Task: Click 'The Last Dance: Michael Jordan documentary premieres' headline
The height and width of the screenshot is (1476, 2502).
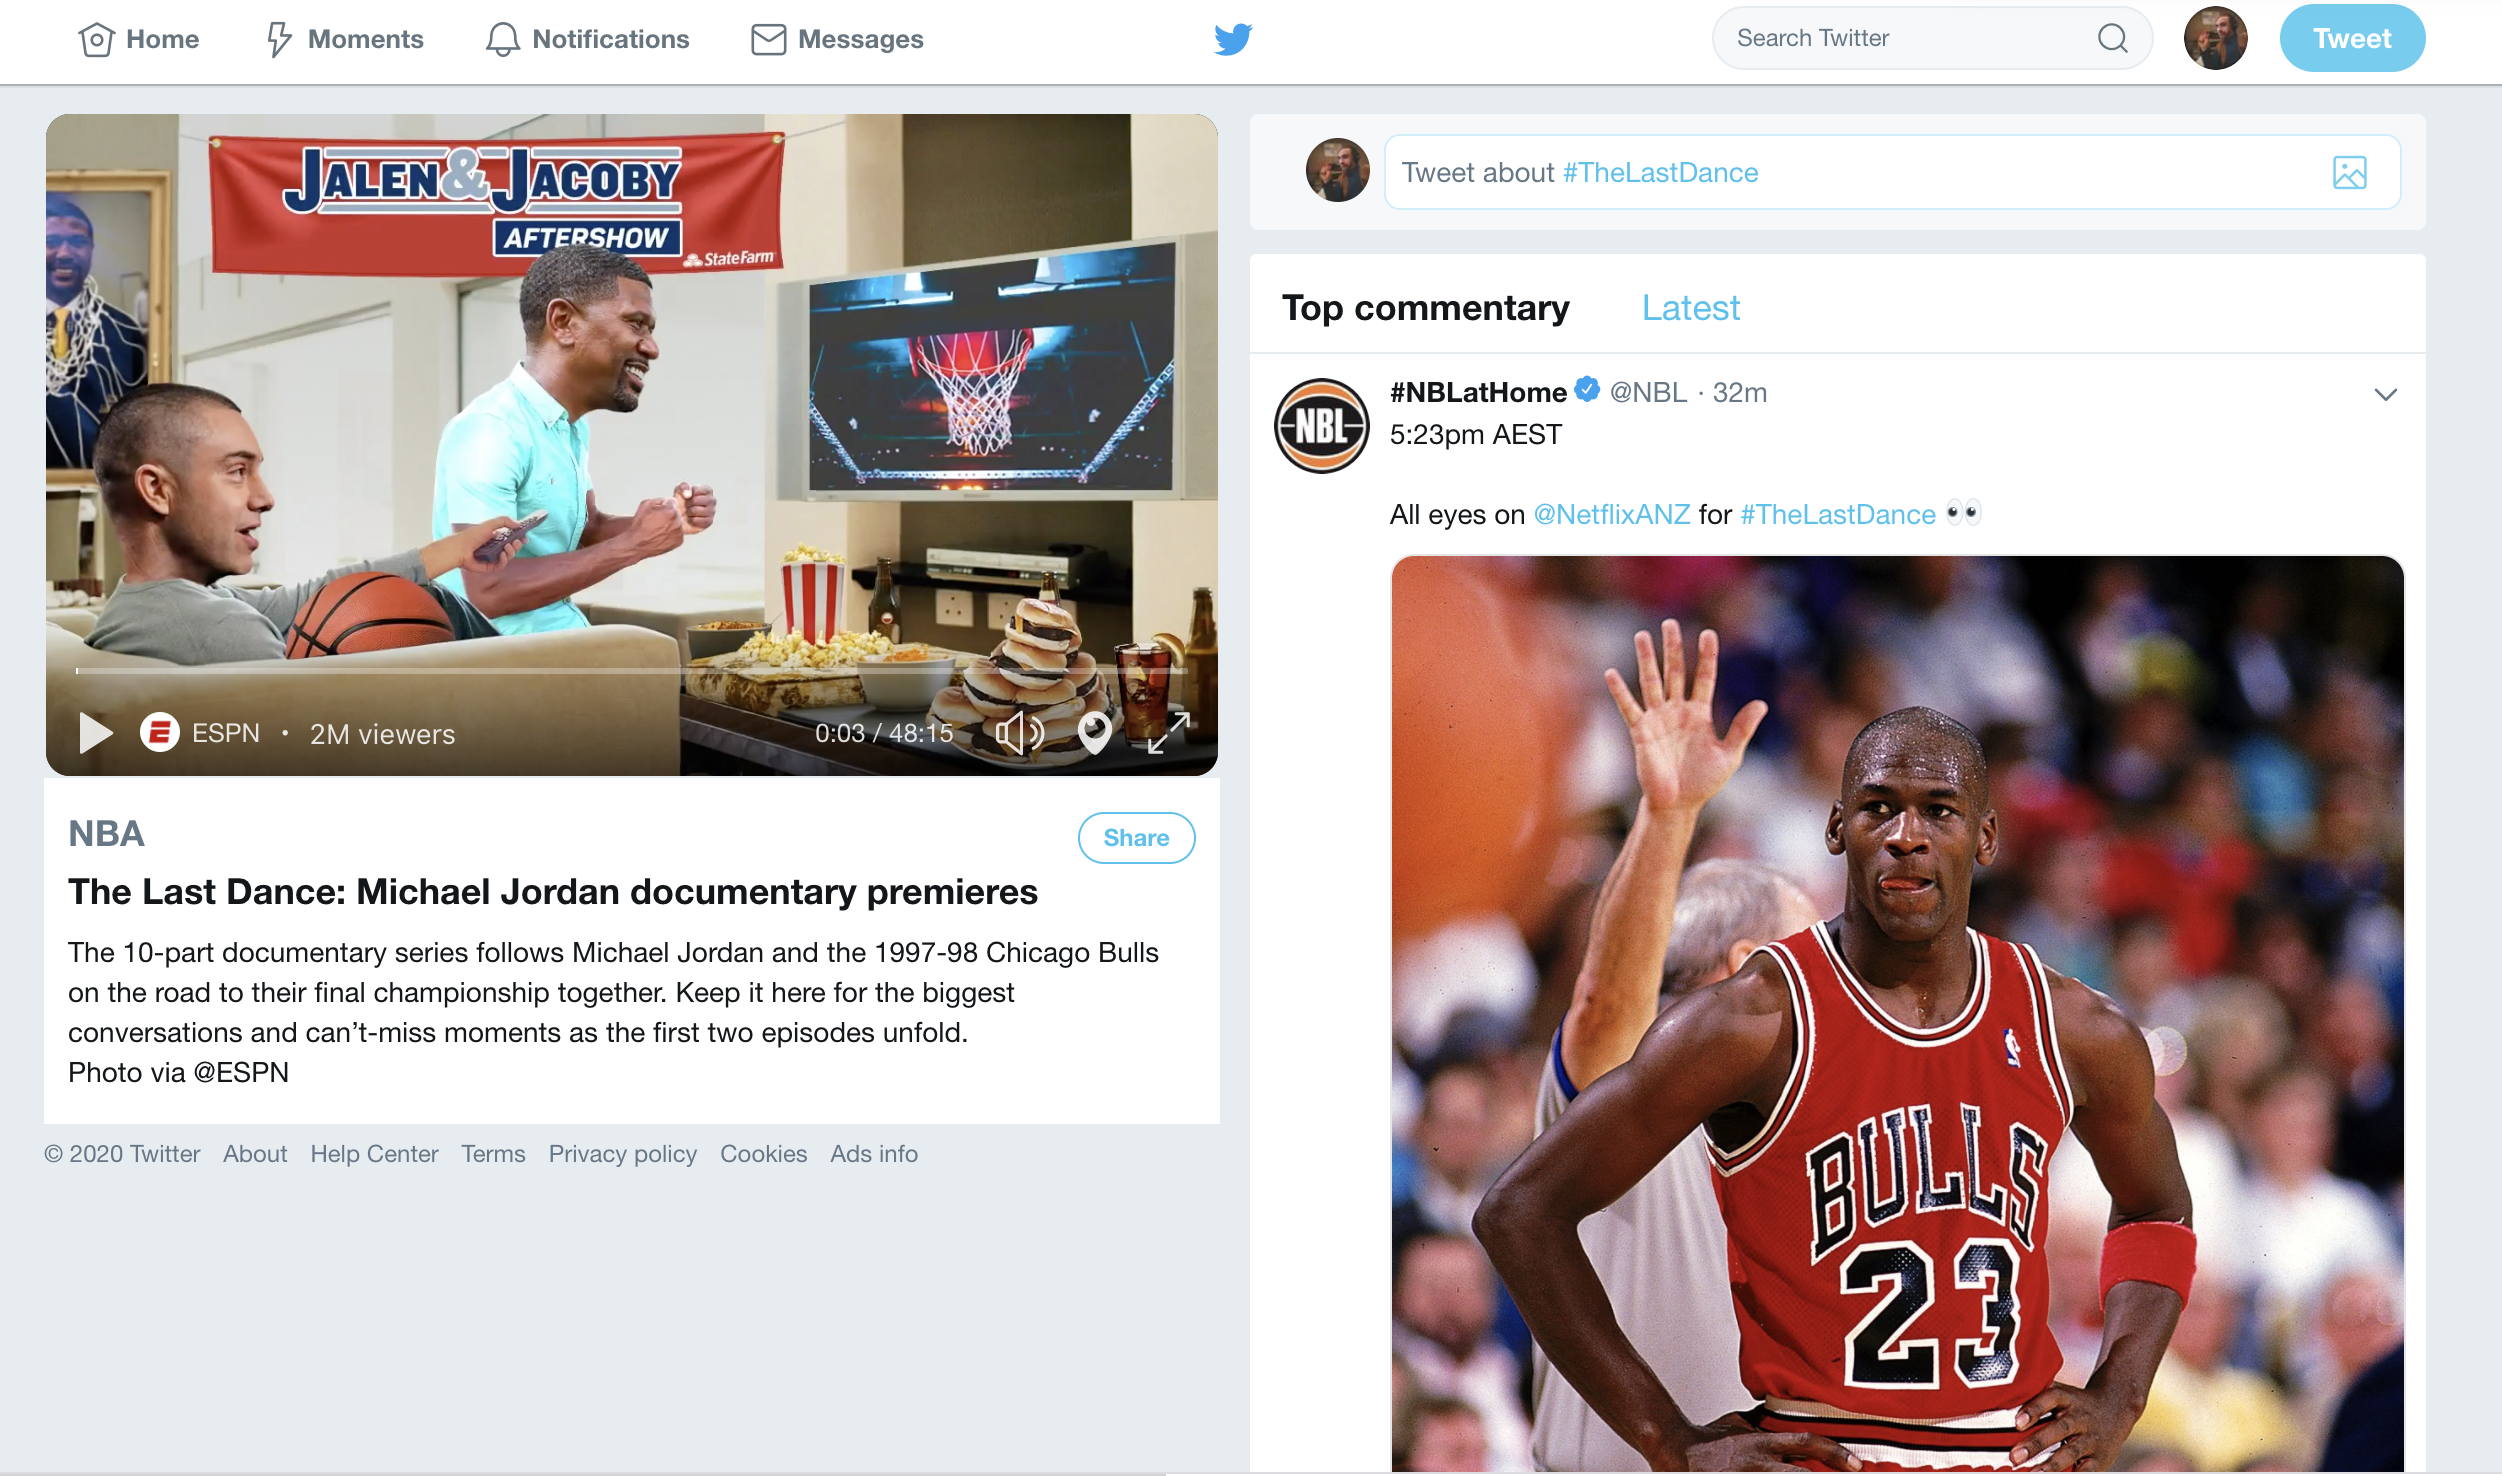Action: [x=553, y=891]
